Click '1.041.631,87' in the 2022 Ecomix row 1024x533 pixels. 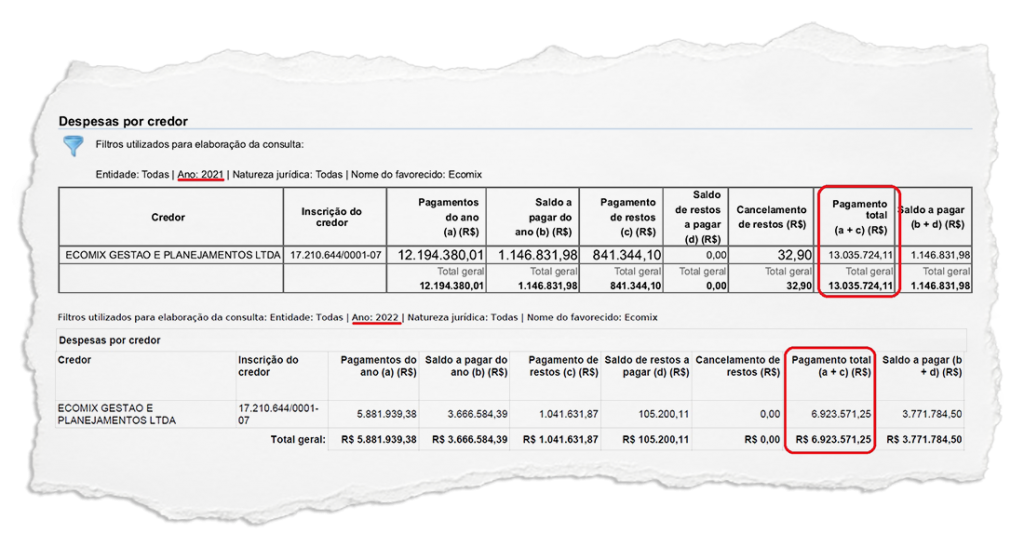[x=568, y=414]
